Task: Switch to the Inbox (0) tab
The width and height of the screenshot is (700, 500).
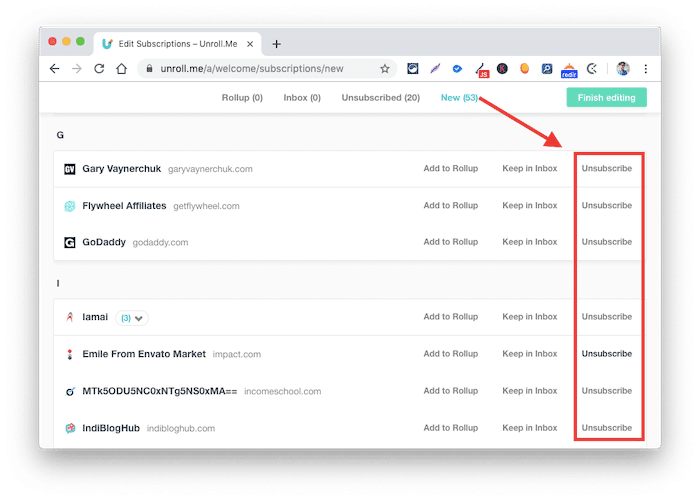Action: [x=302, y=98]
